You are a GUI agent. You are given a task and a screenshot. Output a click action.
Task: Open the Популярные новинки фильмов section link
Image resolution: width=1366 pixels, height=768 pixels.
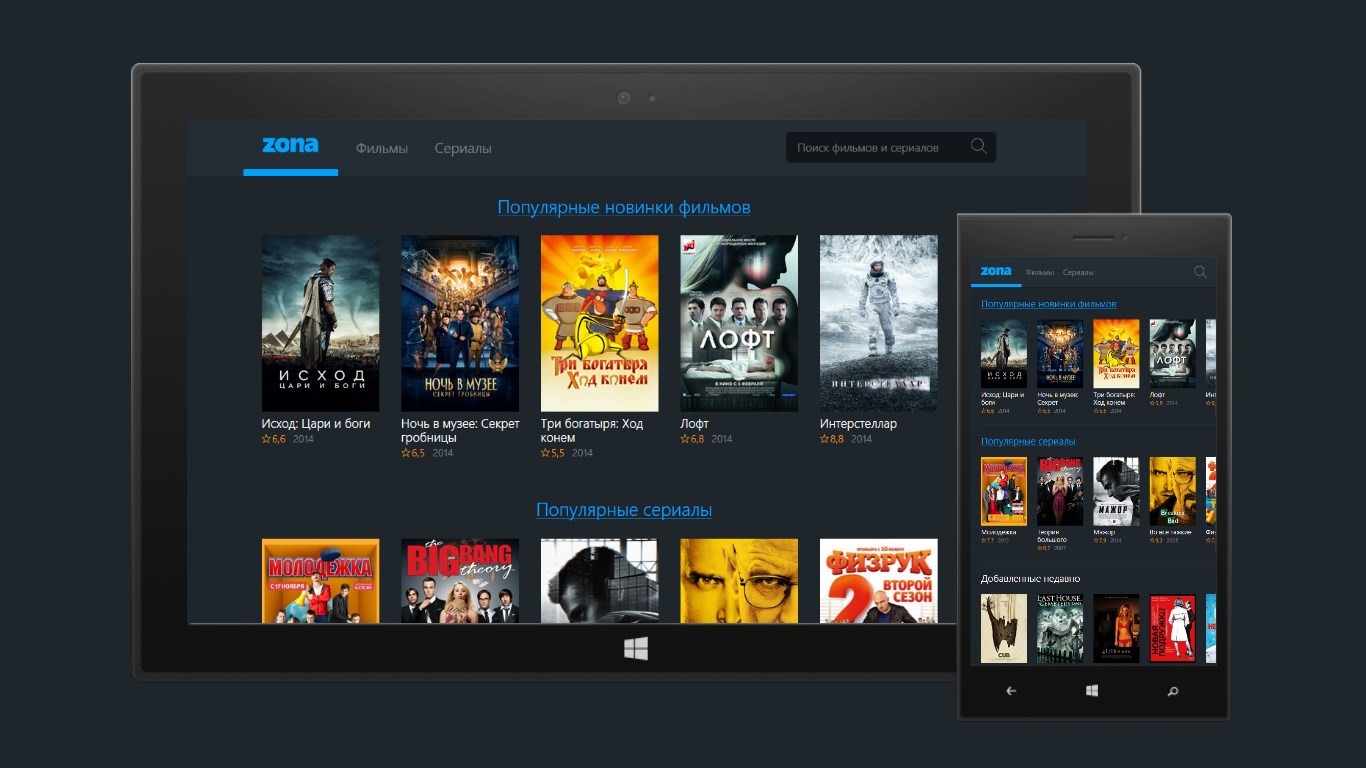pos(624,207)
